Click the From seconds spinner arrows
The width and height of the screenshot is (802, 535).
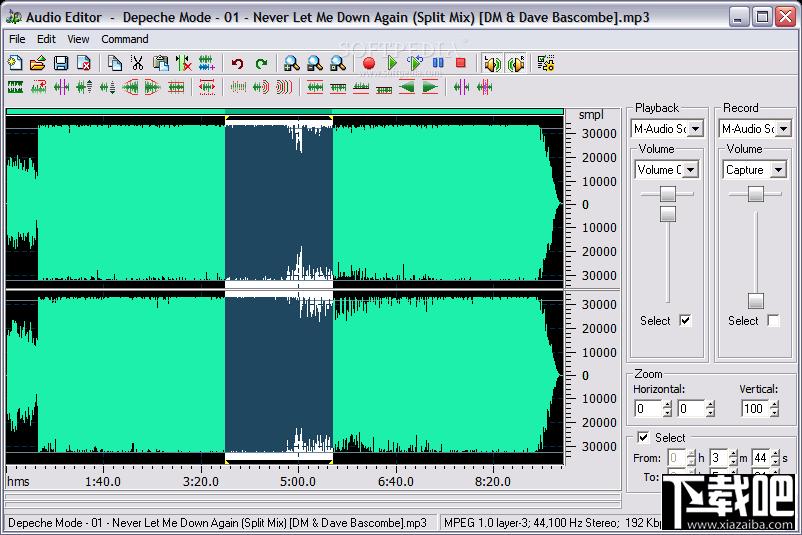(775, 457)
